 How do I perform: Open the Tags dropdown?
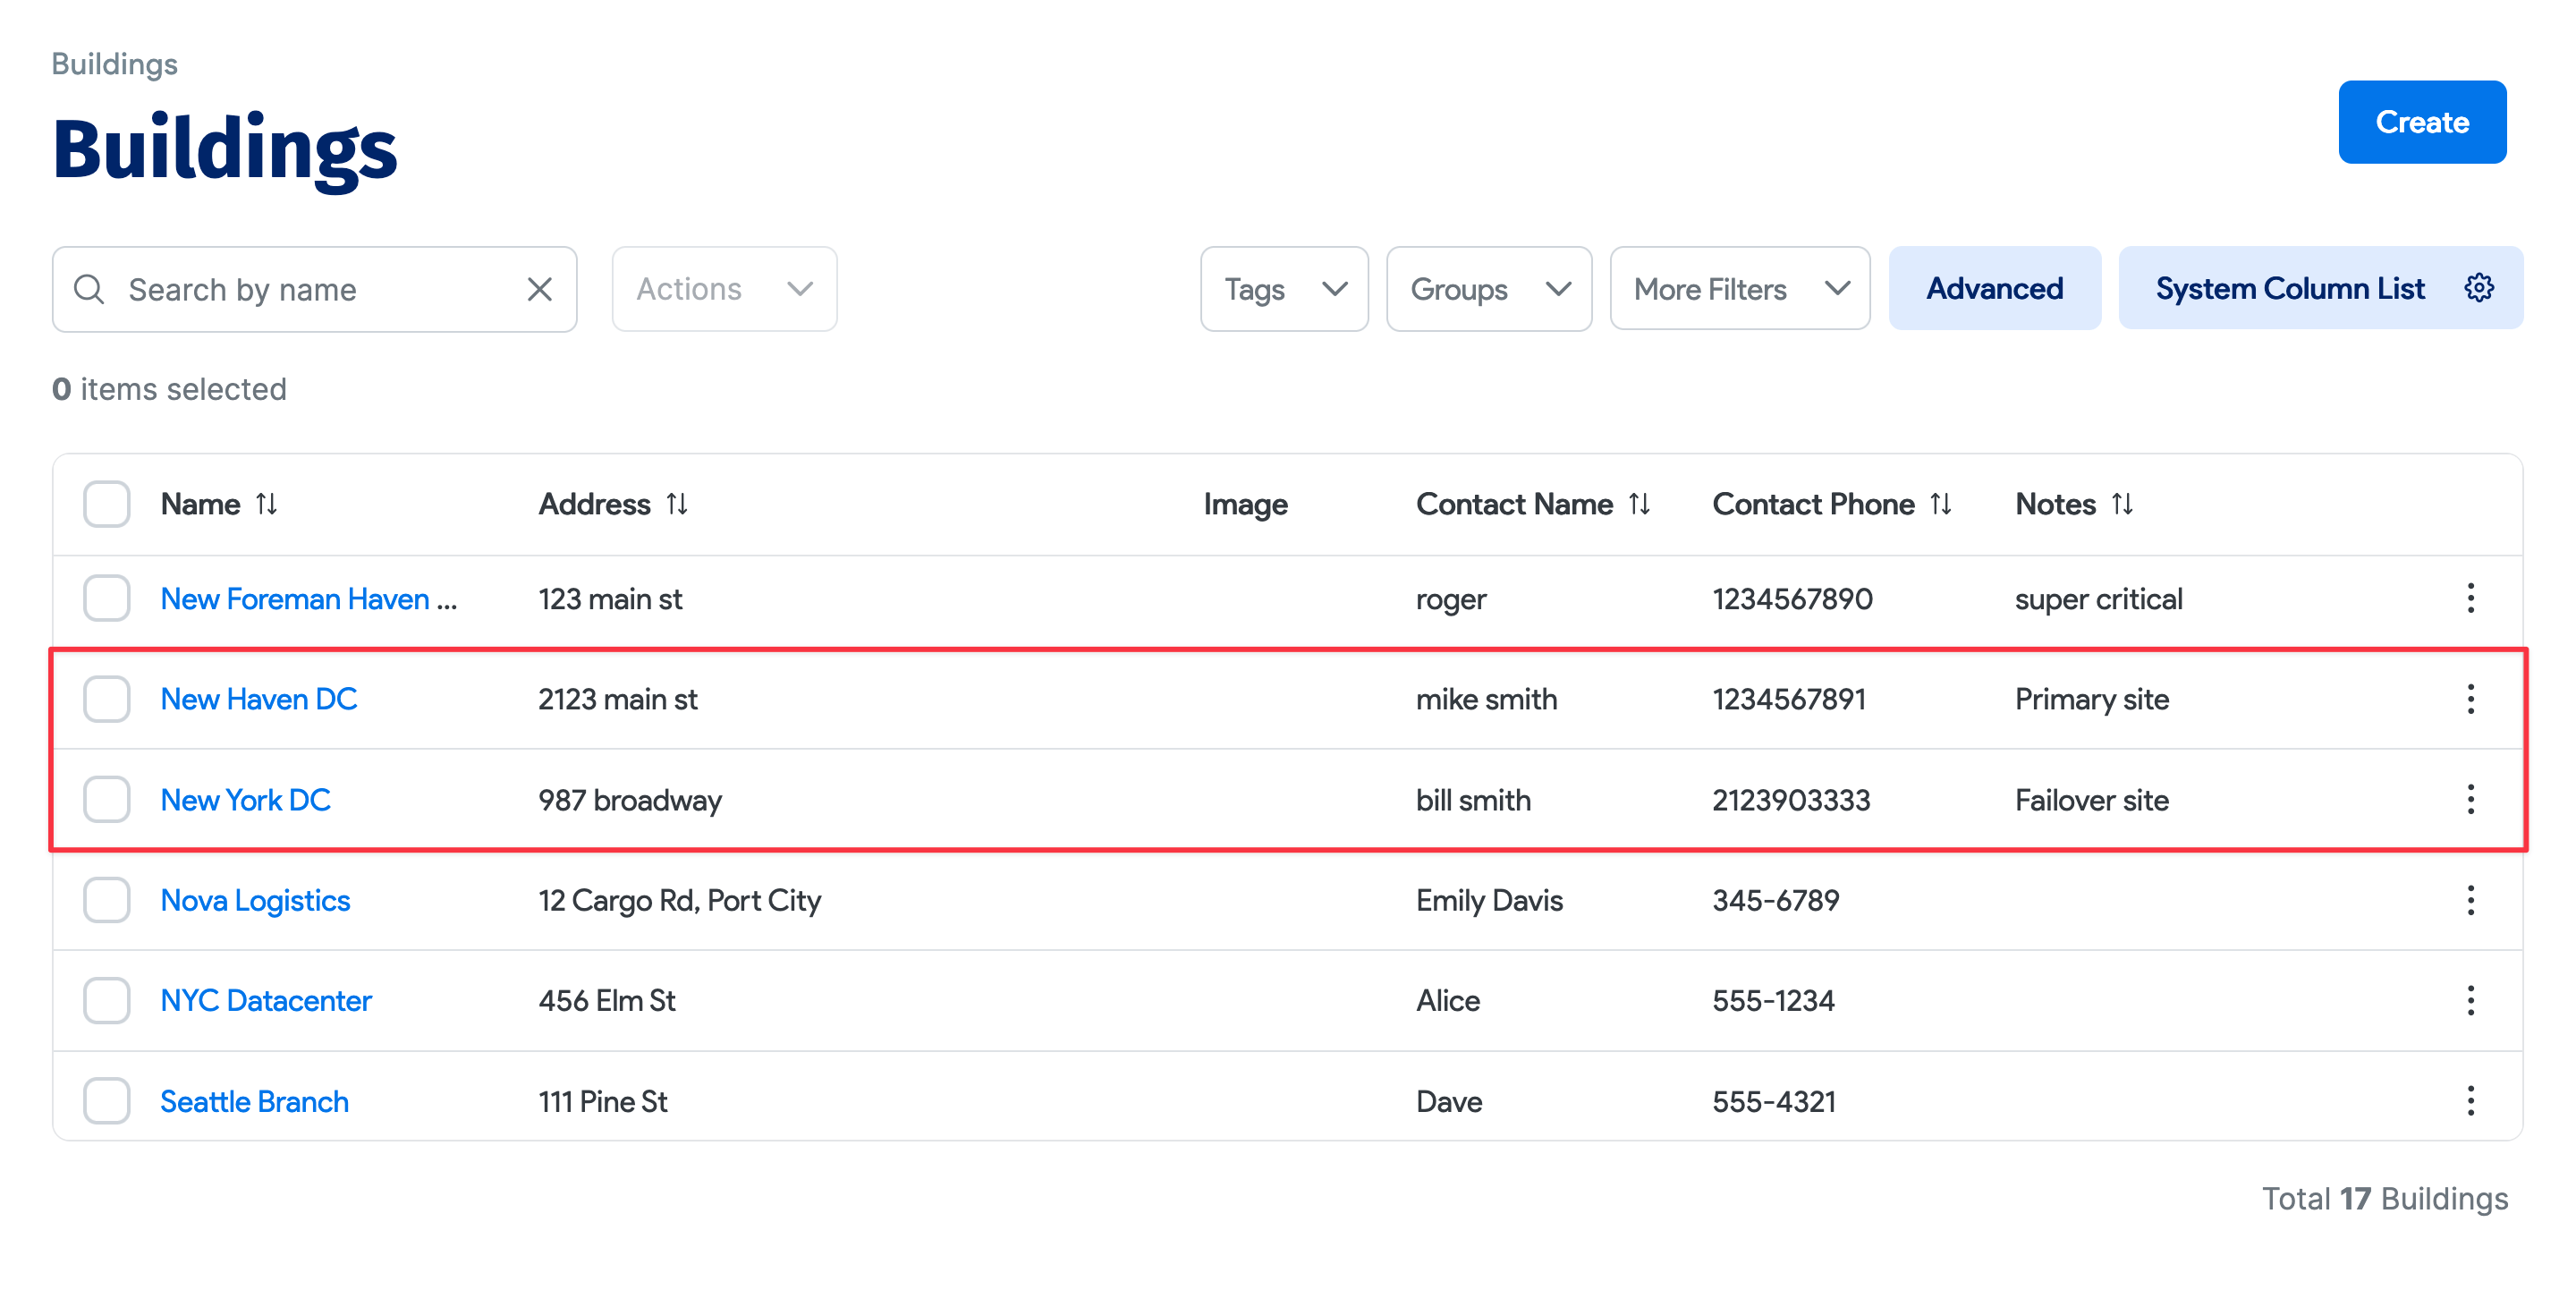coord(1284,289)
